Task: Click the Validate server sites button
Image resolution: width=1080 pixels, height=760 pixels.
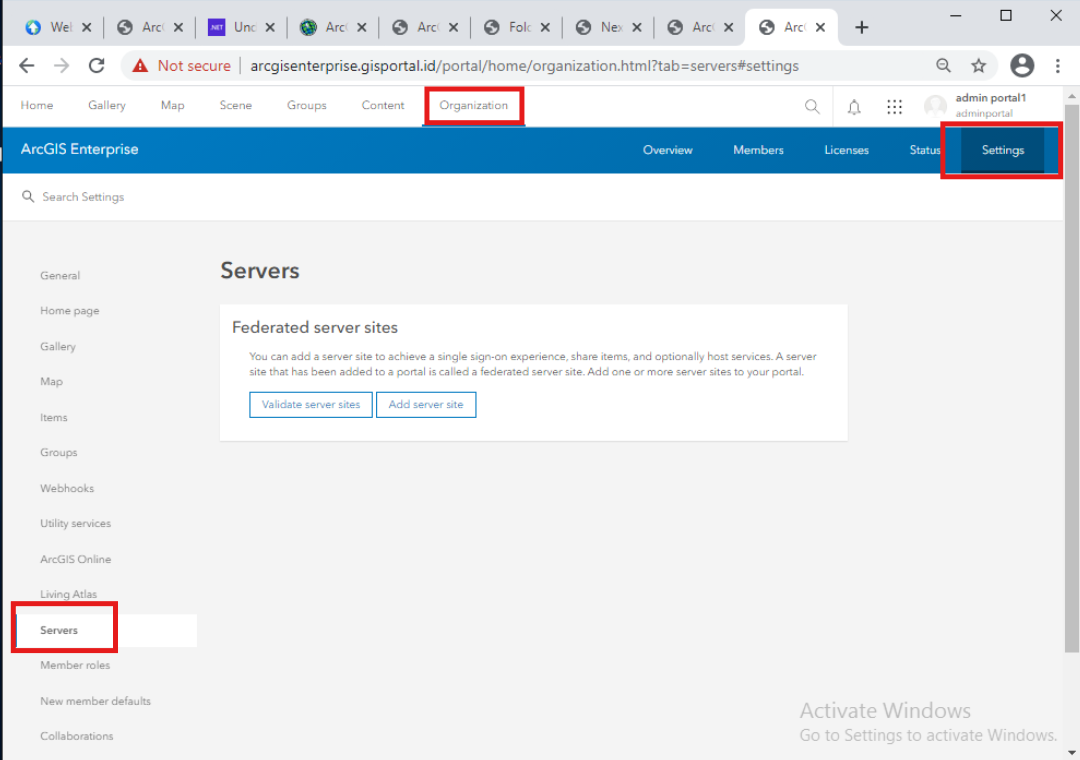Action: click(311, 404)
